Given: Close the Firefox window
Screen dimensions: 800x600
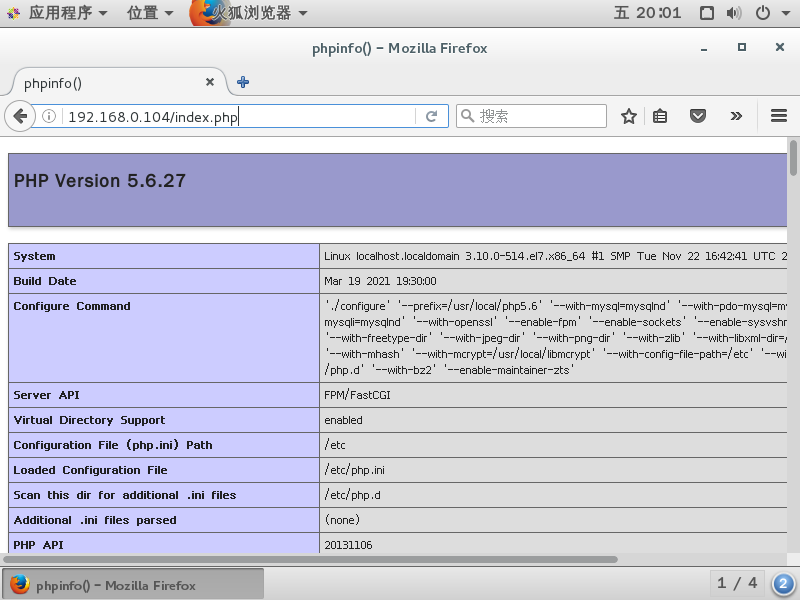Looking at the screenshot, I should (780, 47).
